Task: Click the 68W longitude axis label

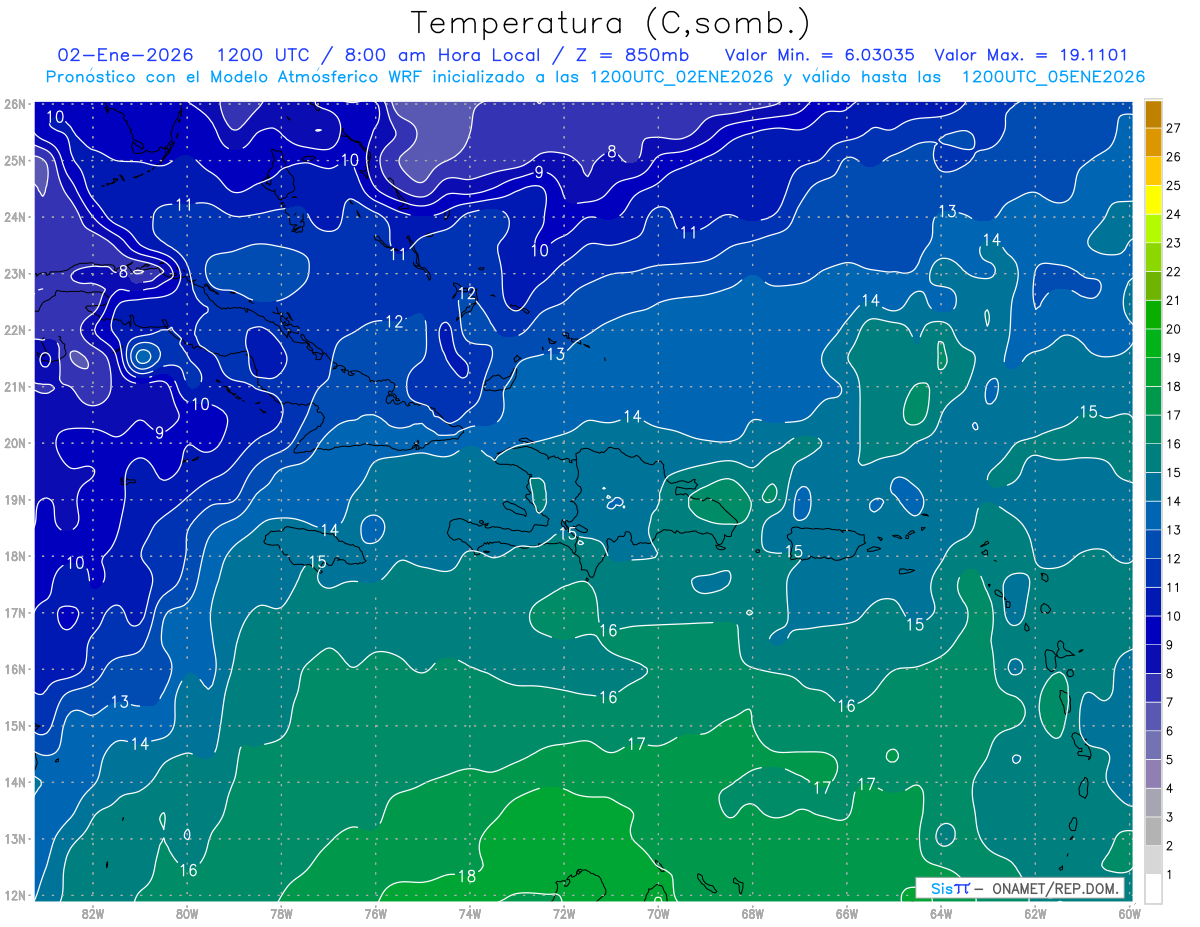Action: 752,912
